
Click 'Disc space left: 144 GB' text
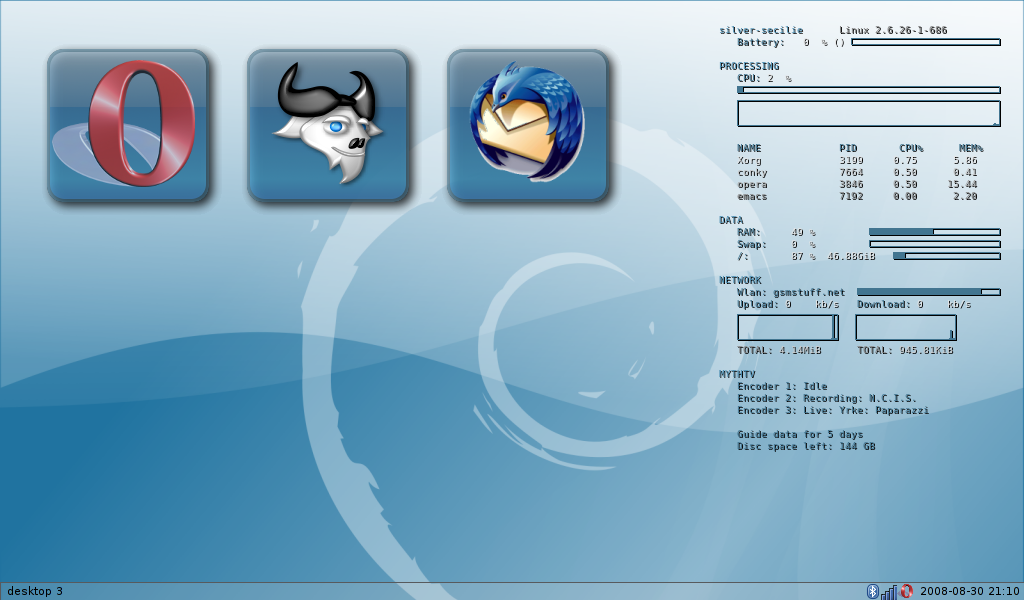click(807, 447)
